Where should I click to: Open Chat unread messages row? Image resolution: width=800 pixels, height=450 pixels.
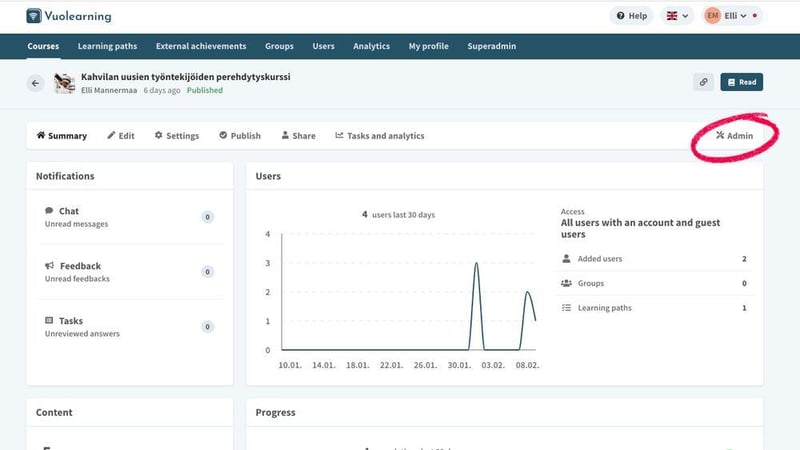tap(130, 217)
